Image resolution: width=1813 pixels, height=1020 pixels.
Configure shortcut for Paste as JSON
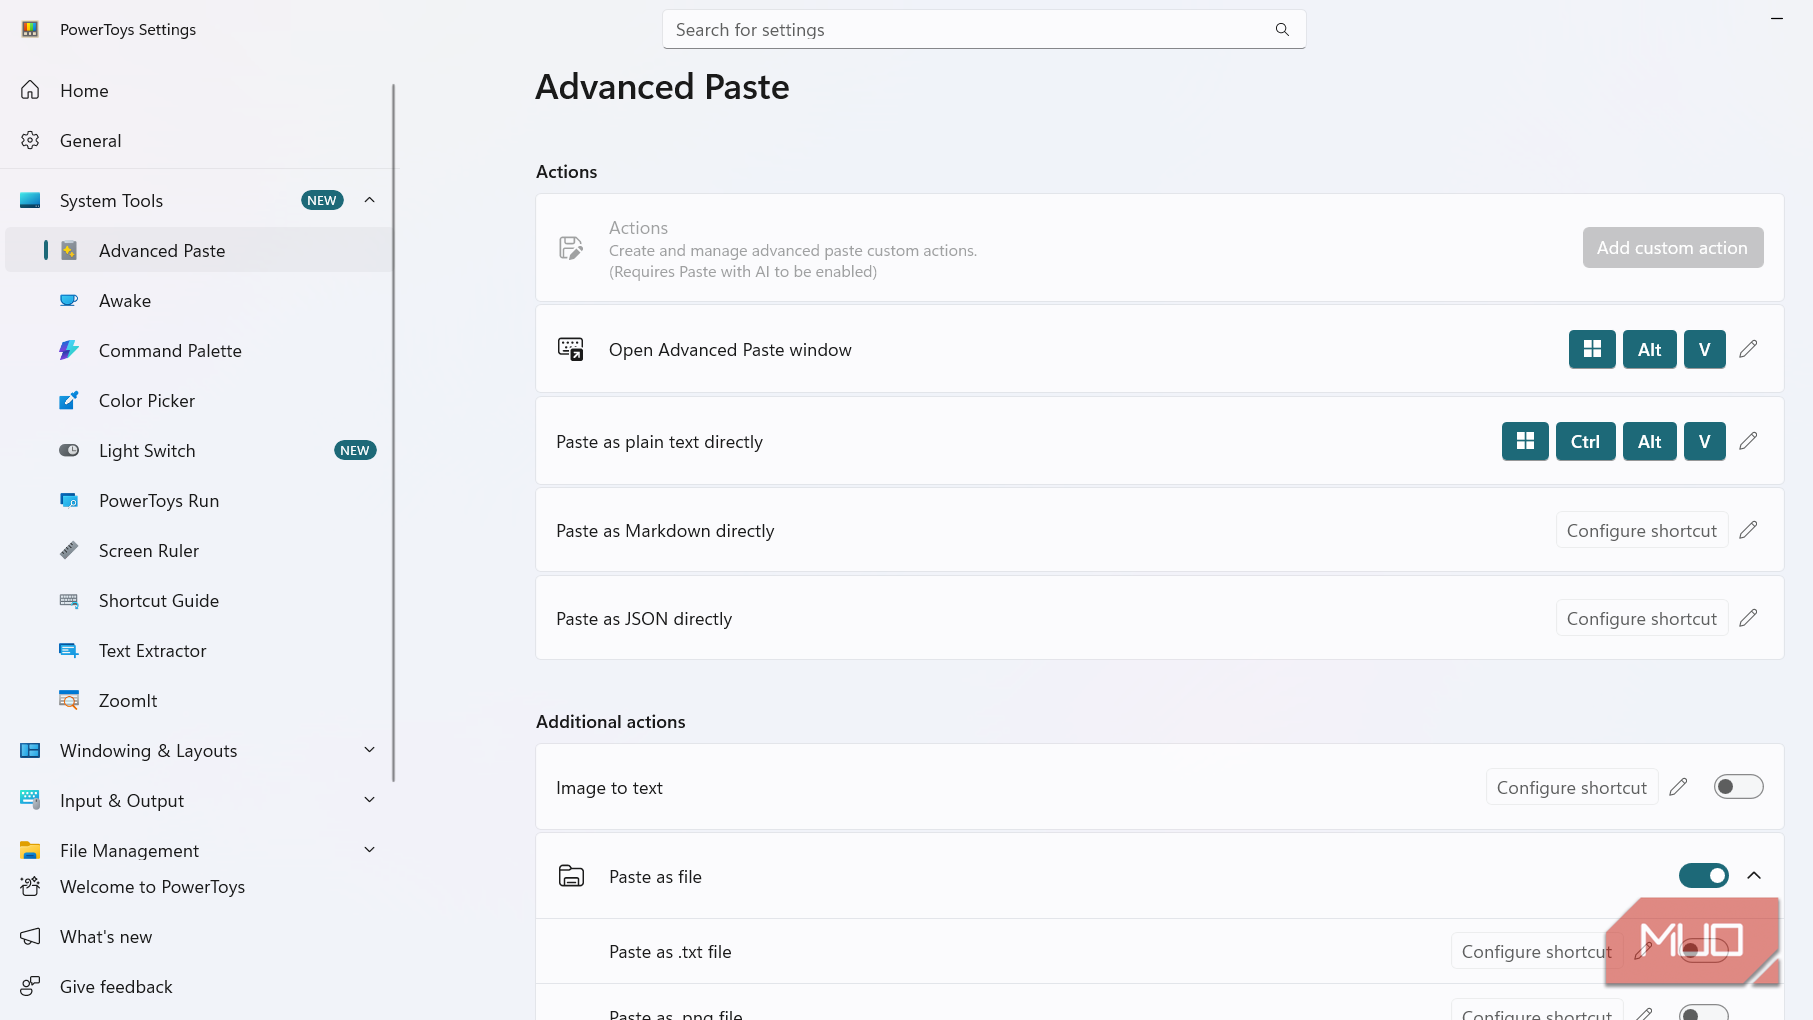pos(1641,618)
